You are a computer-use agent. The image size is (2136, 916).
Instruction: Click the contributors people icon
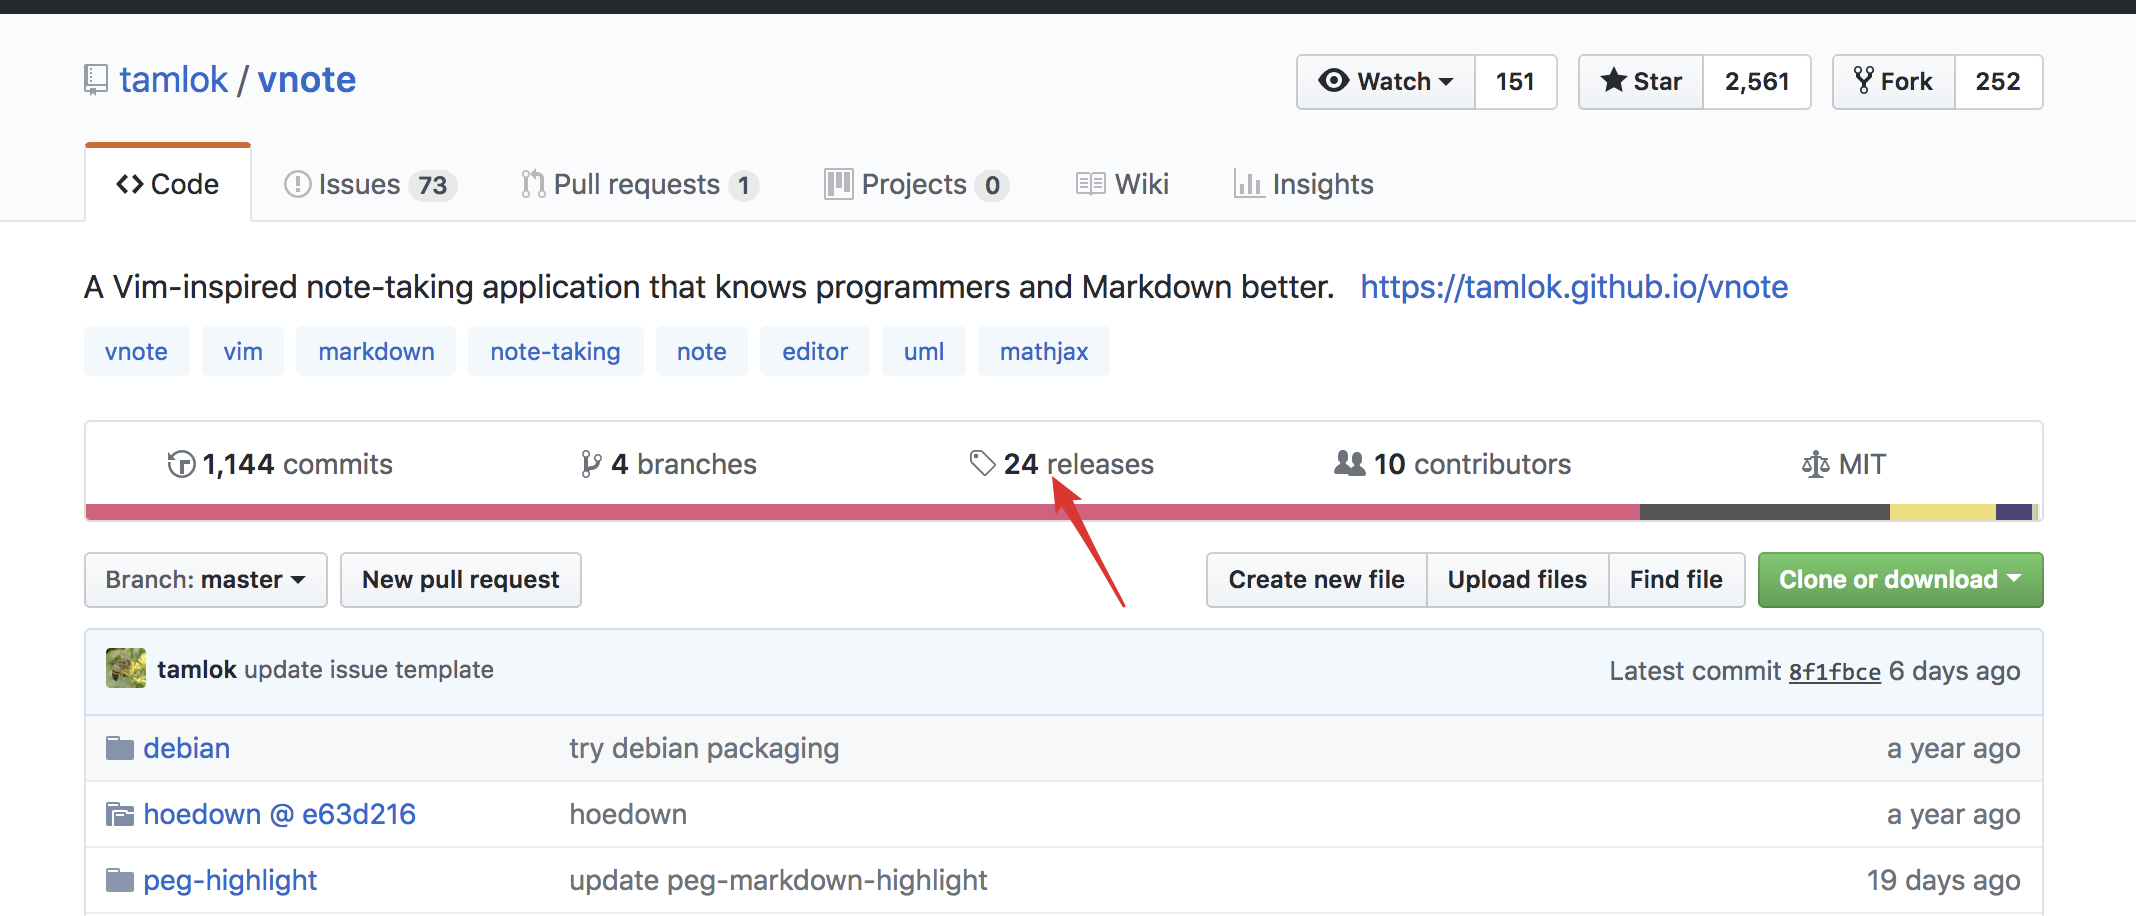[1349, 463]
